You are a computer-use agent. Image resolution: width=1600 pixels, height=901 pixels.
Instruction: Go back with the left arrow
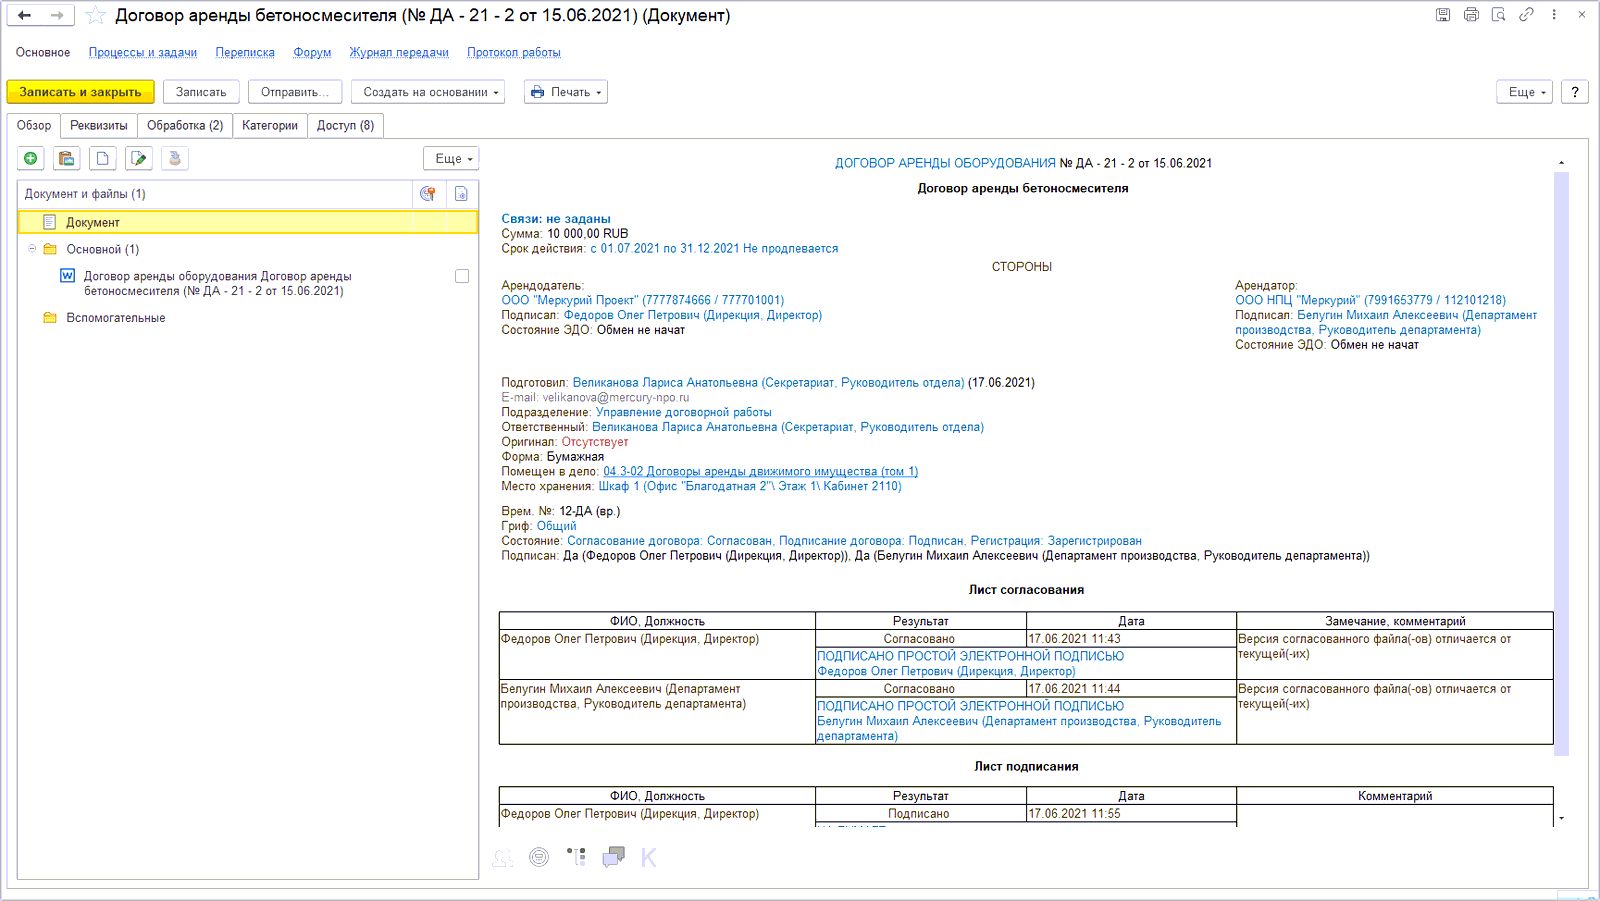tap(25, 15)
